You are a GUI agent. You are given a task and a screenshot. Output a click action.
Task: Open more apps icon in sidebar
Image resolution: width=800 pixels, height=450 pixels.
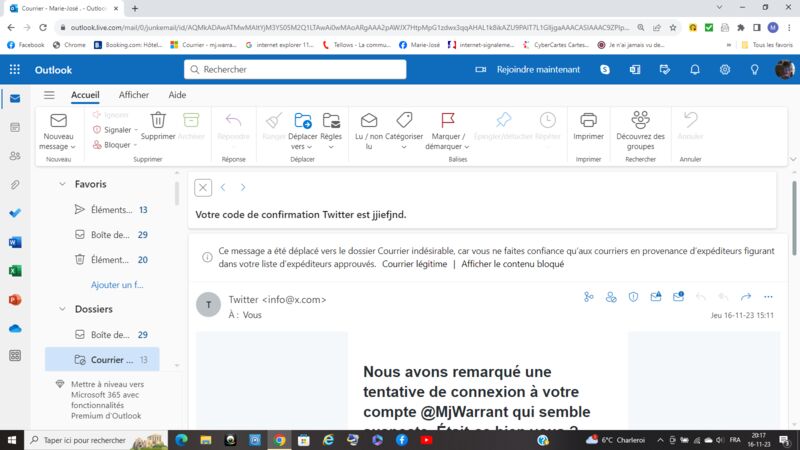[15, 356]
